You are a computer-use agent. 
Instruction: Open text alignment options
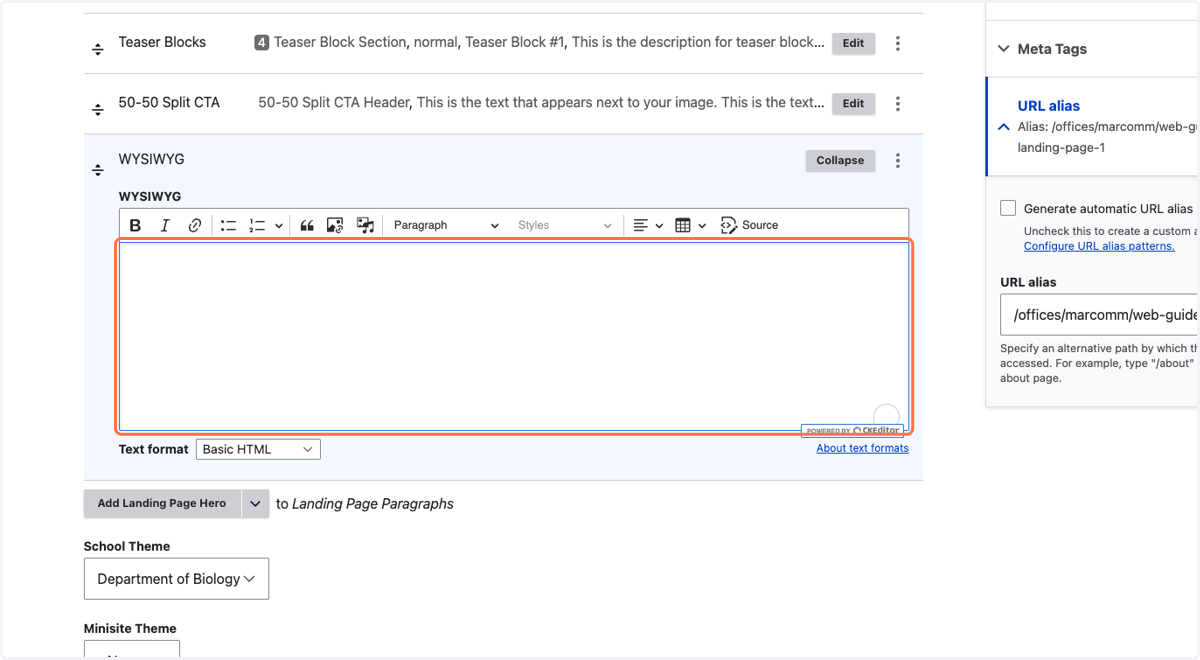tap(648, 225)
